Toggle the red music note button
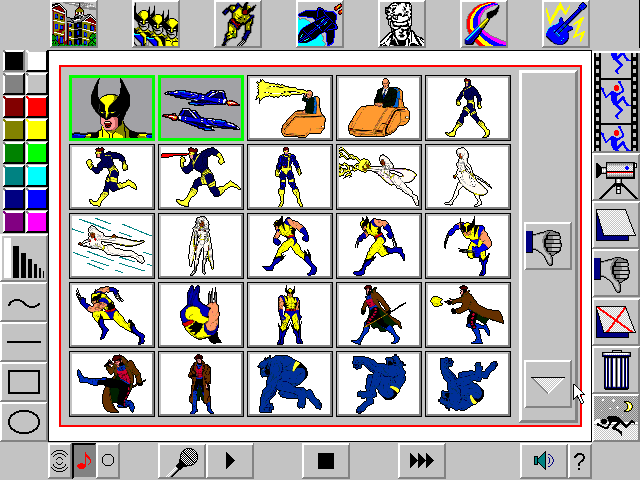The image size is (640, 480). click(x=84, y=461)
